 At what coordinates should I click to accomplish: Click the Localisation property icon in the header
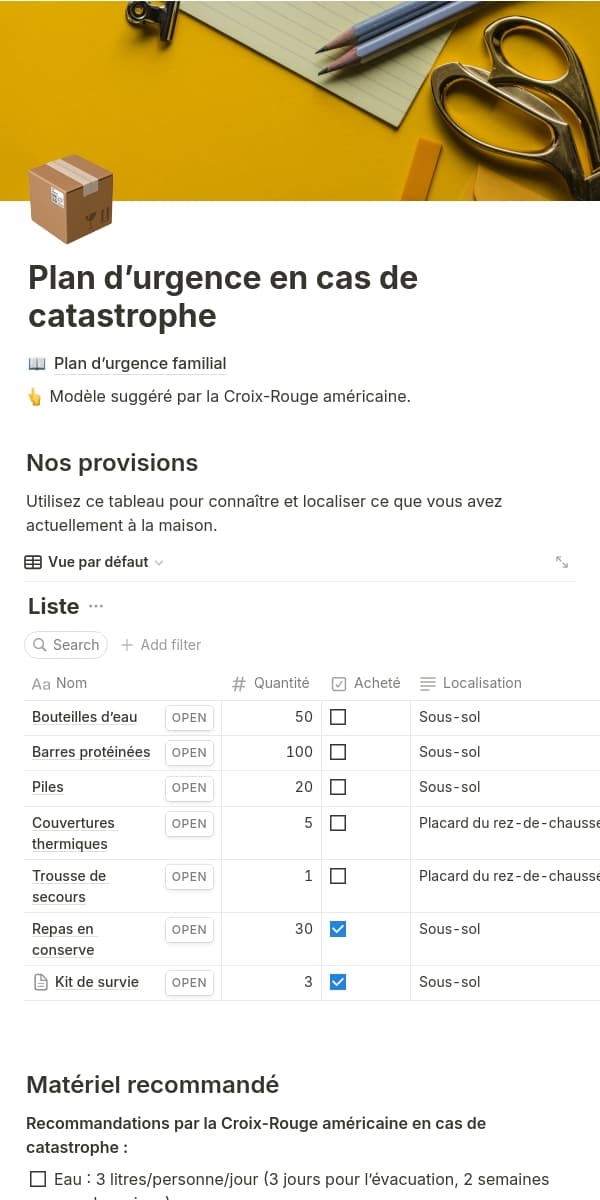pos(427,683)
